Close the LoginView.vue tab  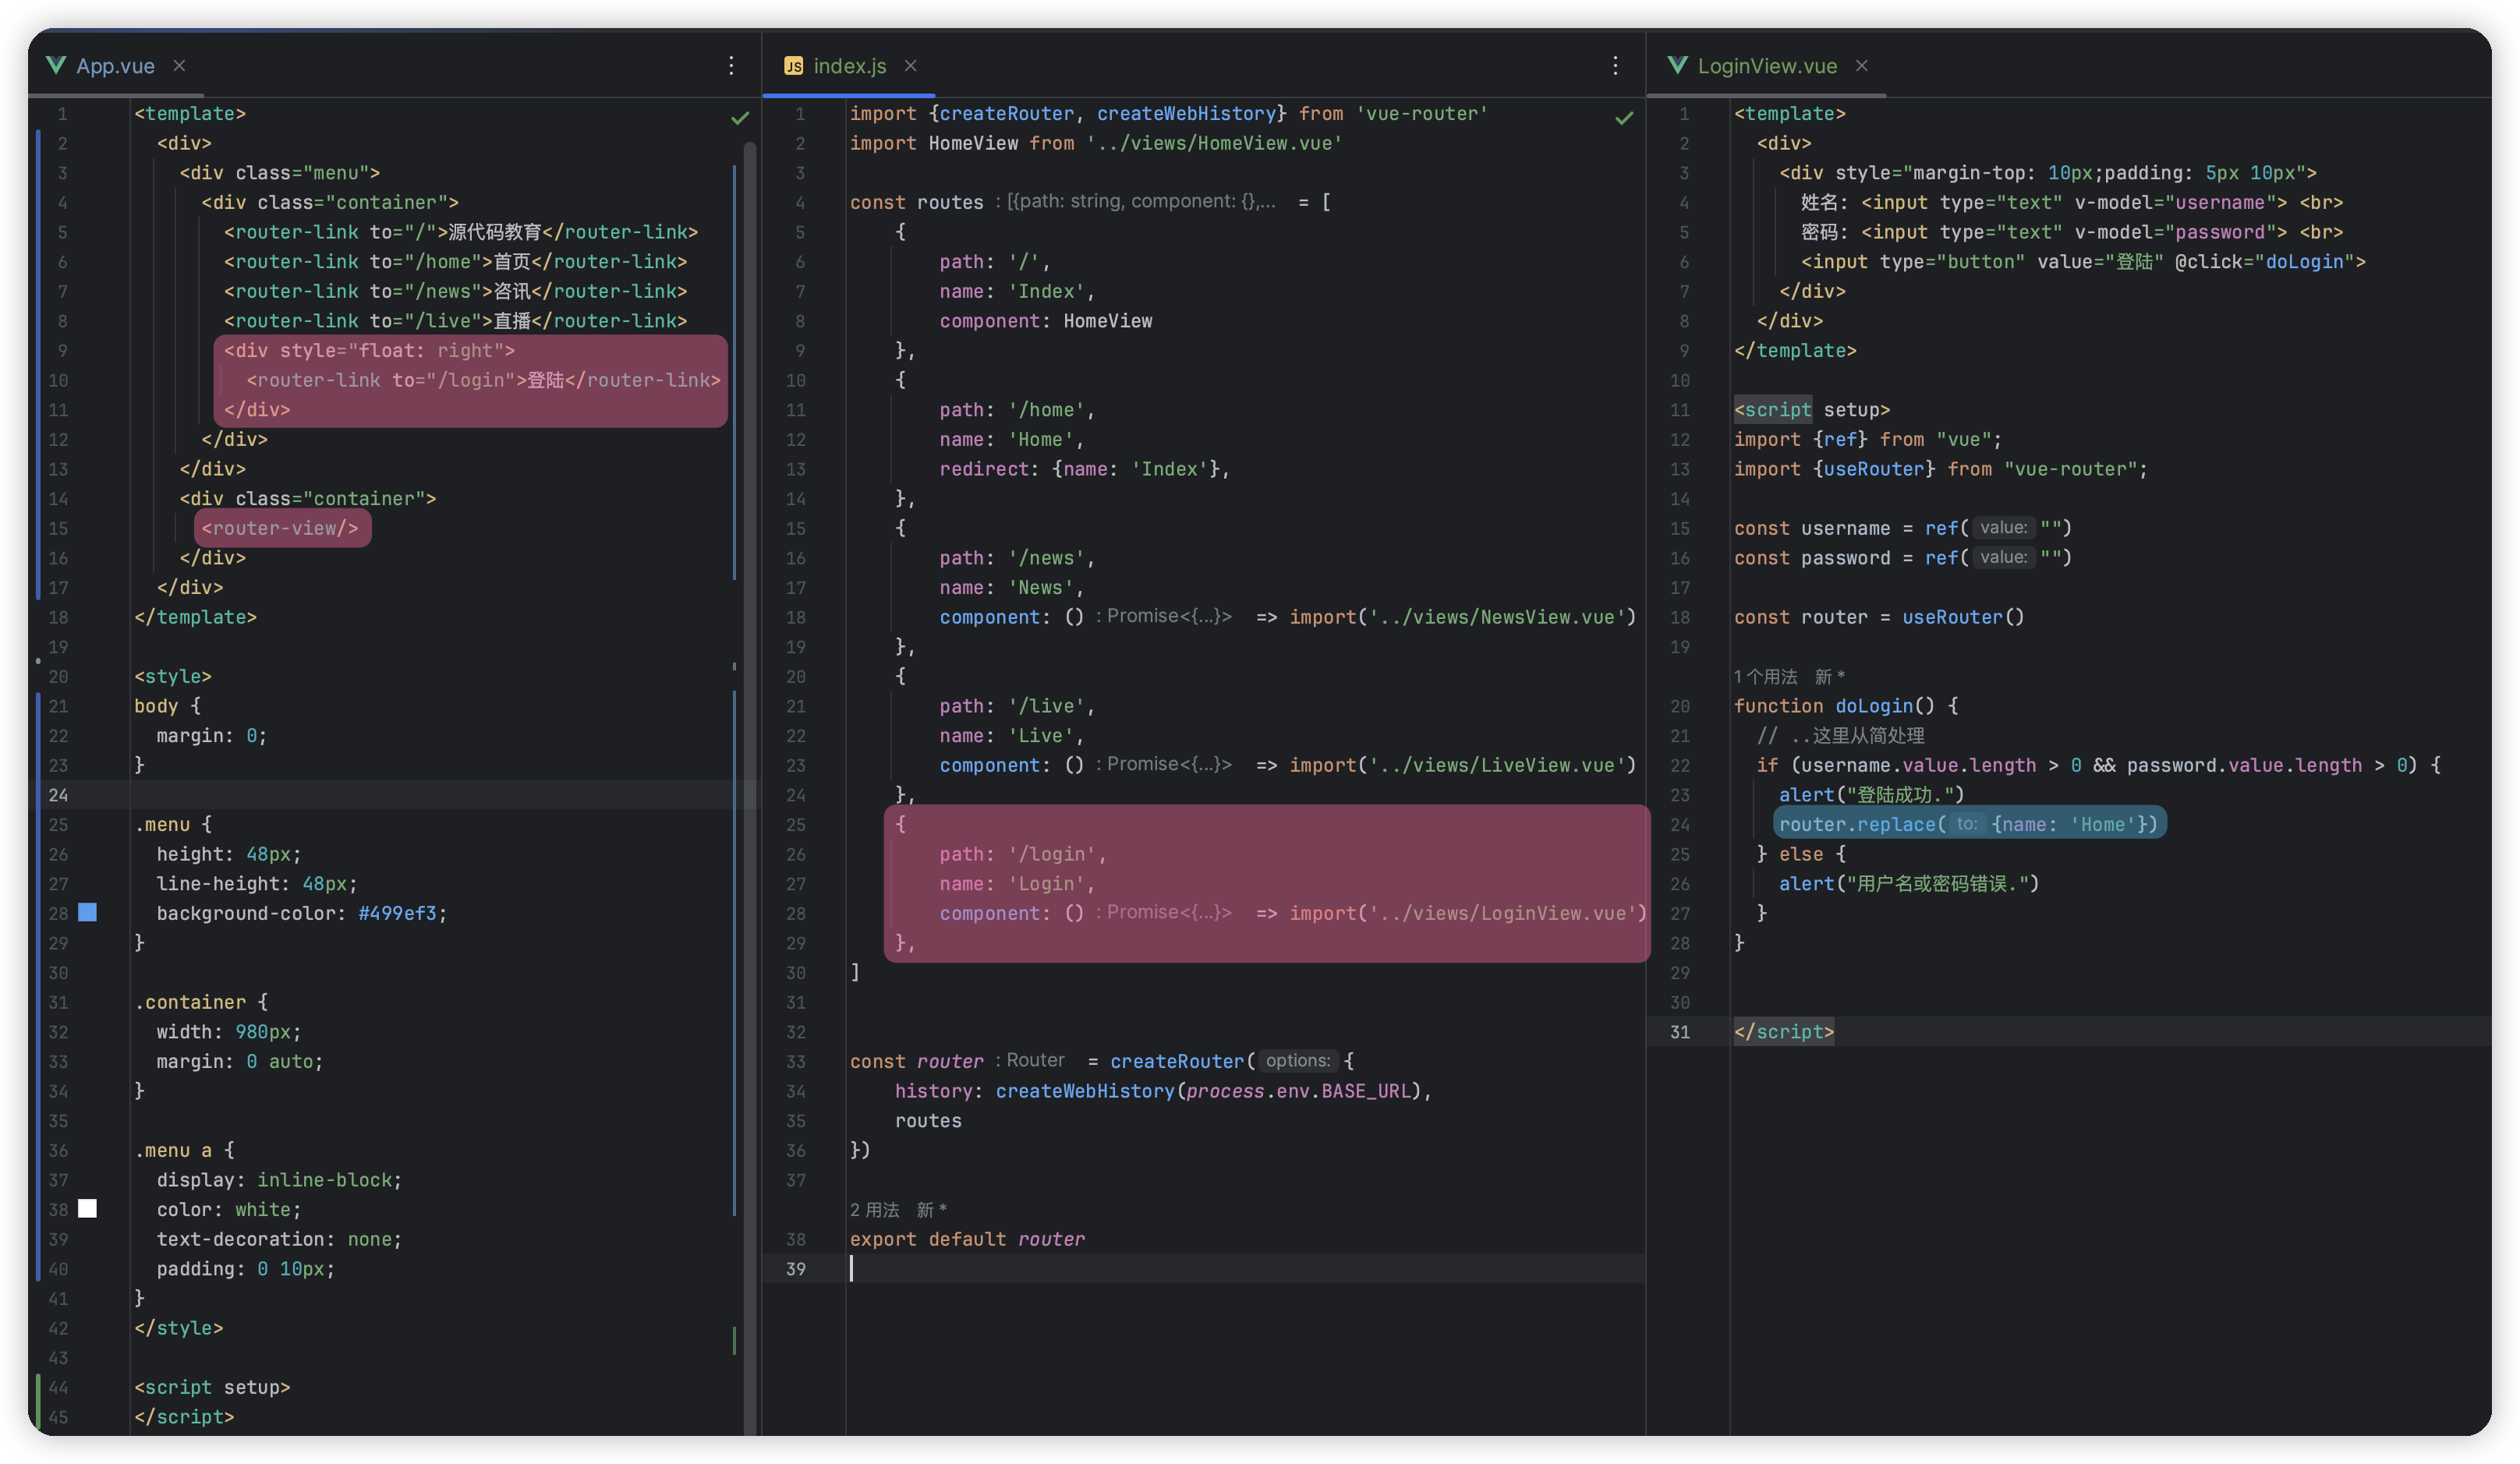(x=1861, y=66)
